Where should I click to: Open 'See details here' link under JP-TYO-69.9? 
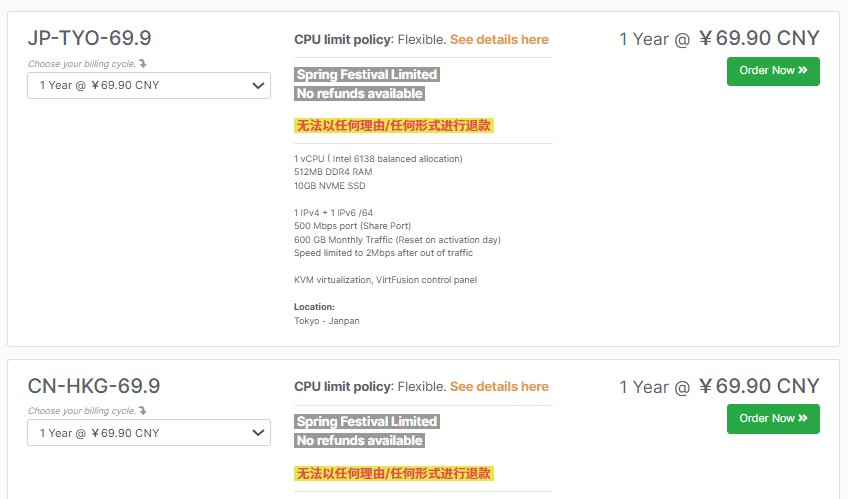coord(499,40)
